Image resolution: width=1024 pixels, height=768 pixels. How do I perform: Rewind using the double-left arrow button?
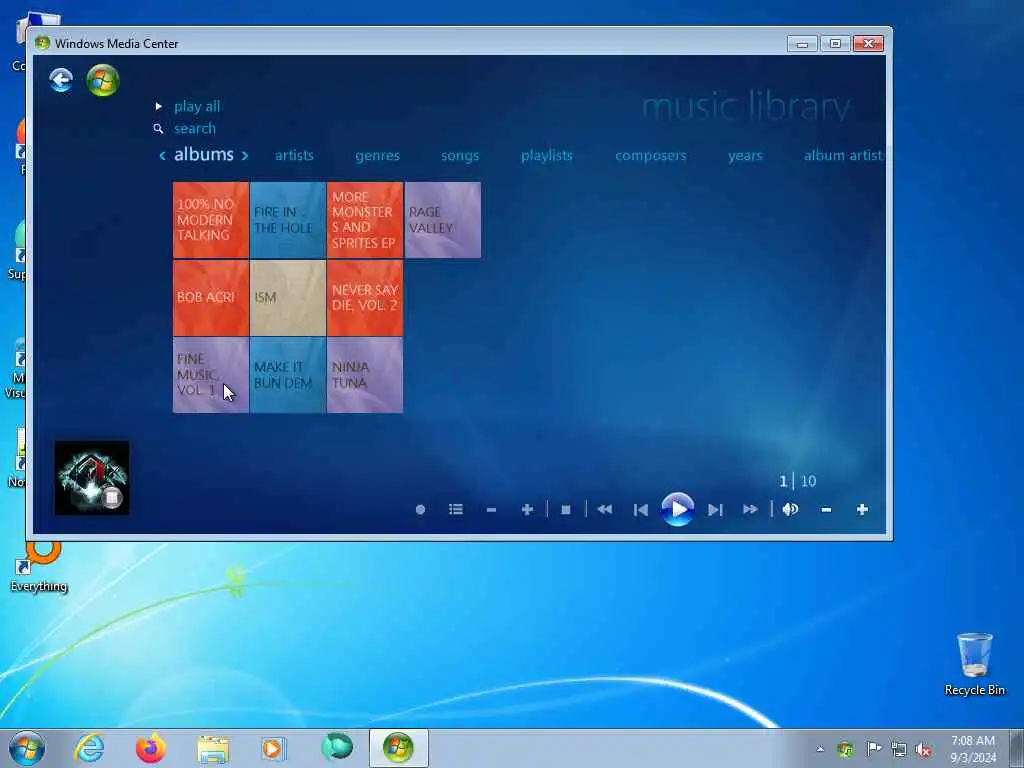tap(605, 509)
